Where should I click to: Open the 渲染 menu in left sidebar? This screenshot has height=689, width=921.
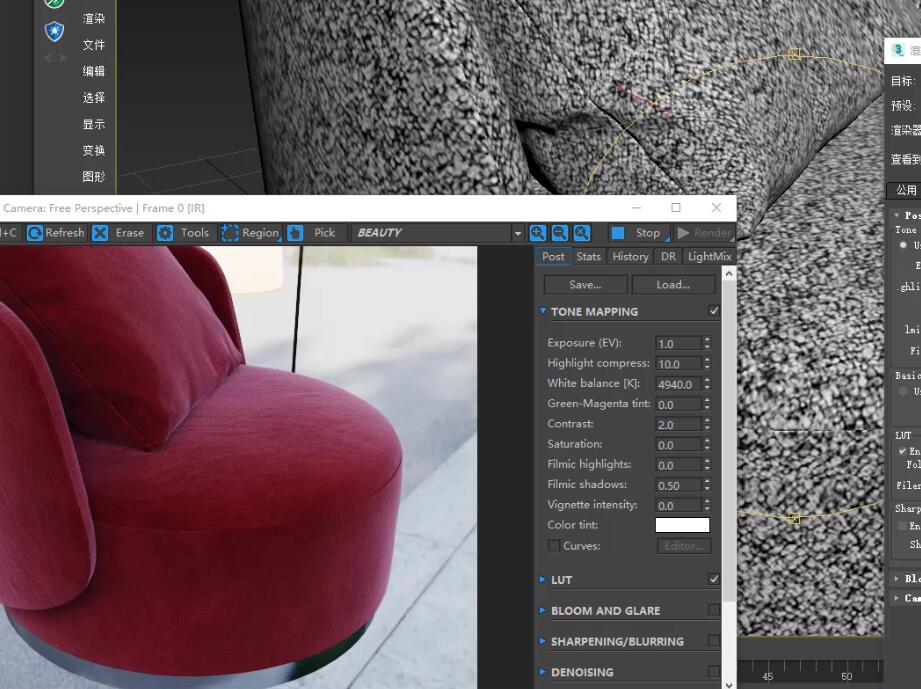tap(93, 19)
